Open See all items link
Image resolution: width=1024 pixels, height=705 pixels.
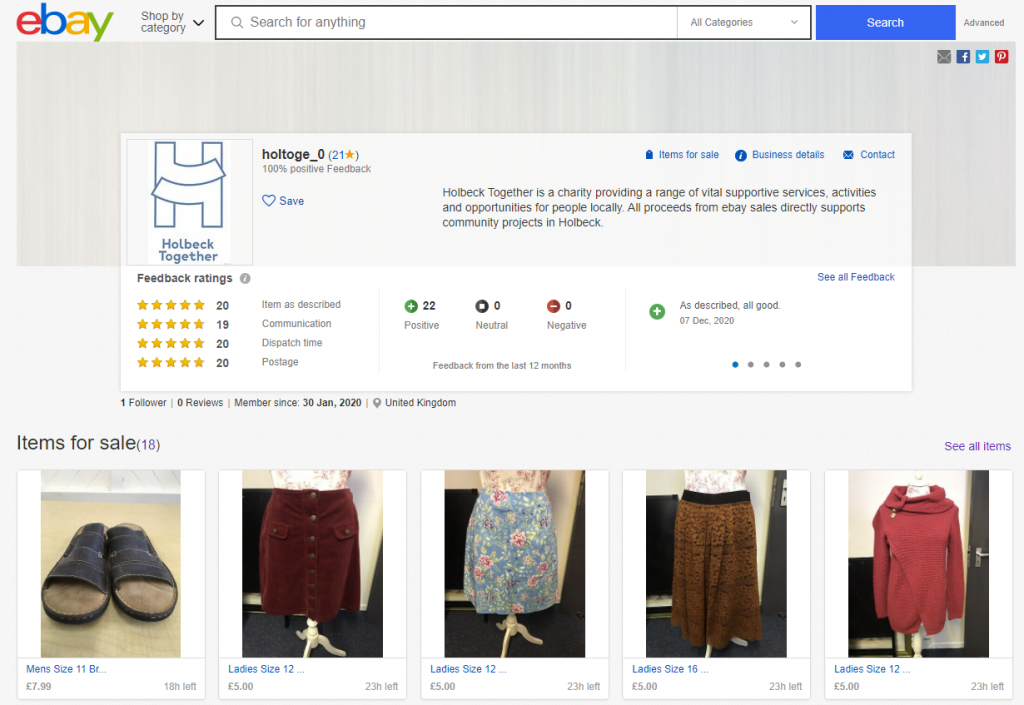(x=977, y=446)
